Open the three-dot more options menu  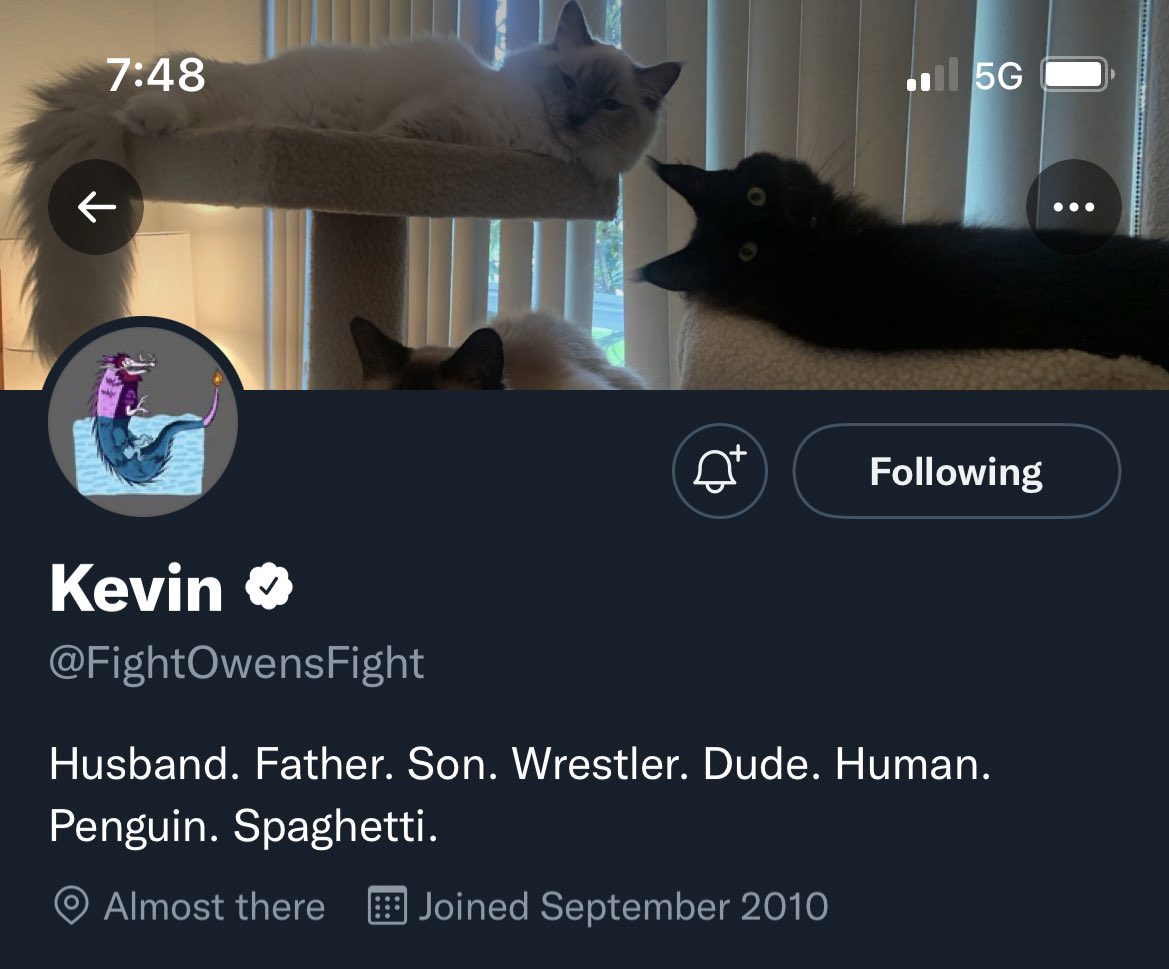click(x=1073, y=207)
